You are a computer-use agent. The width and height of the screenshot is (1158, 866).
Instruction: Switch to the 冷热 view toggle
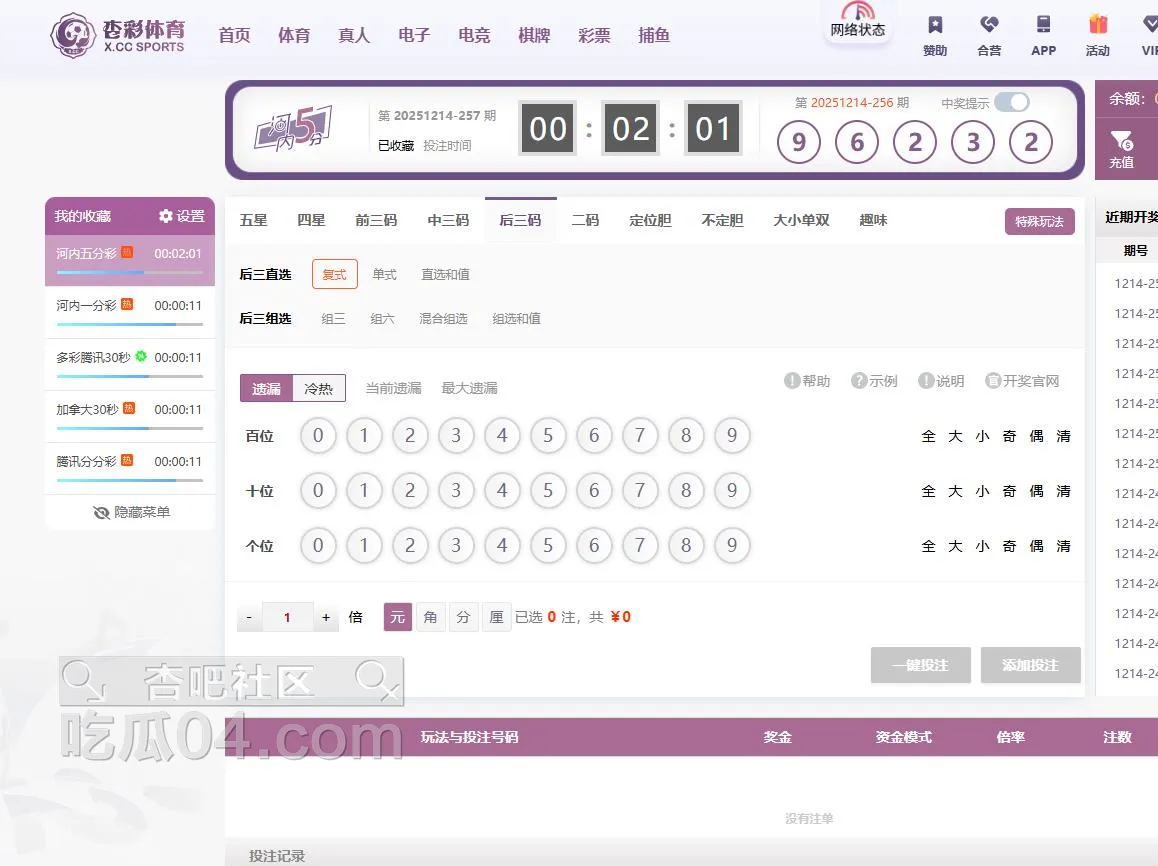click(x=318, y=388)
